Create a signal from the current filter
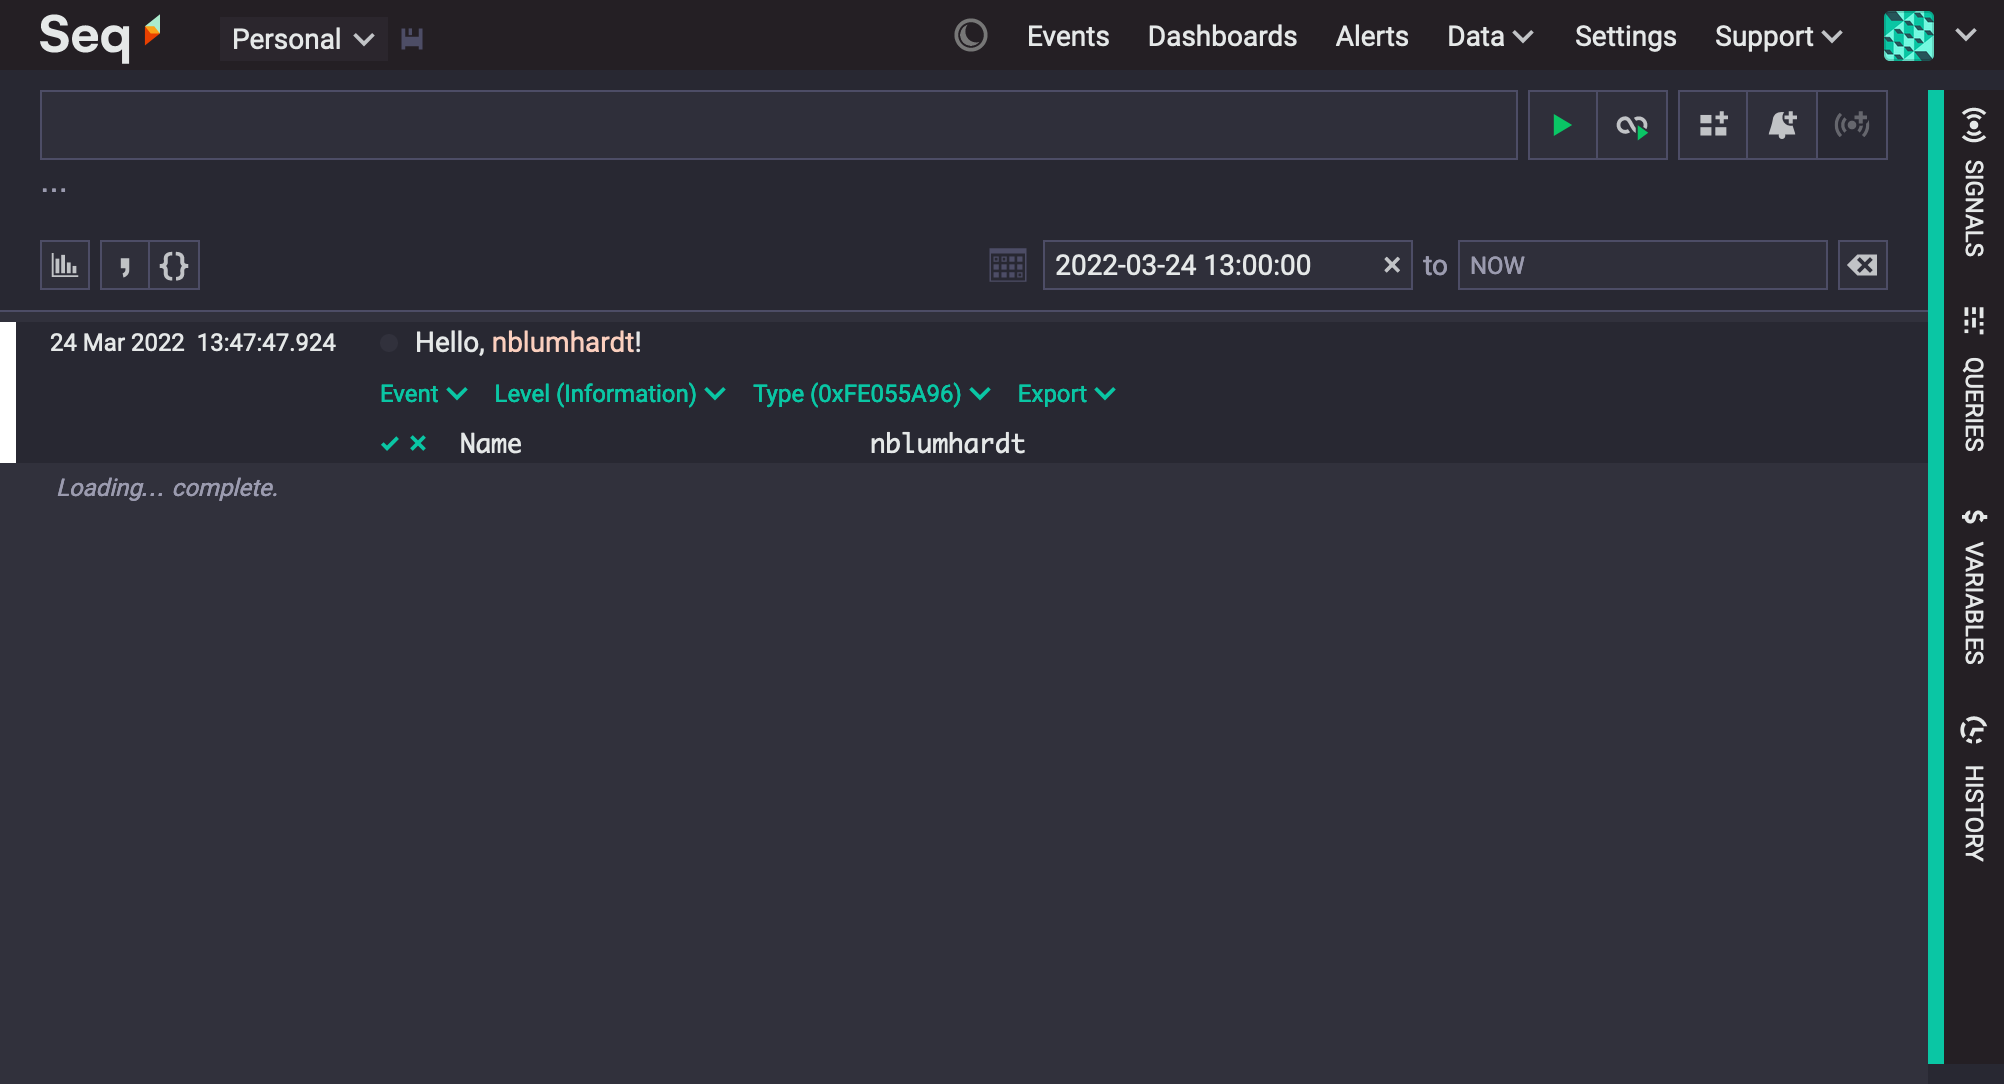 (1852, 125)
